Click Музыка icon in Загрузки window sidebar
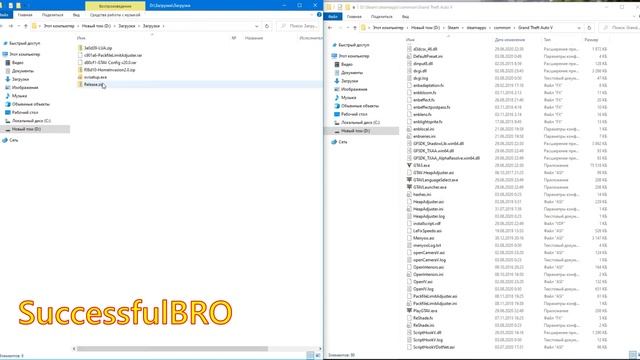 7,96
